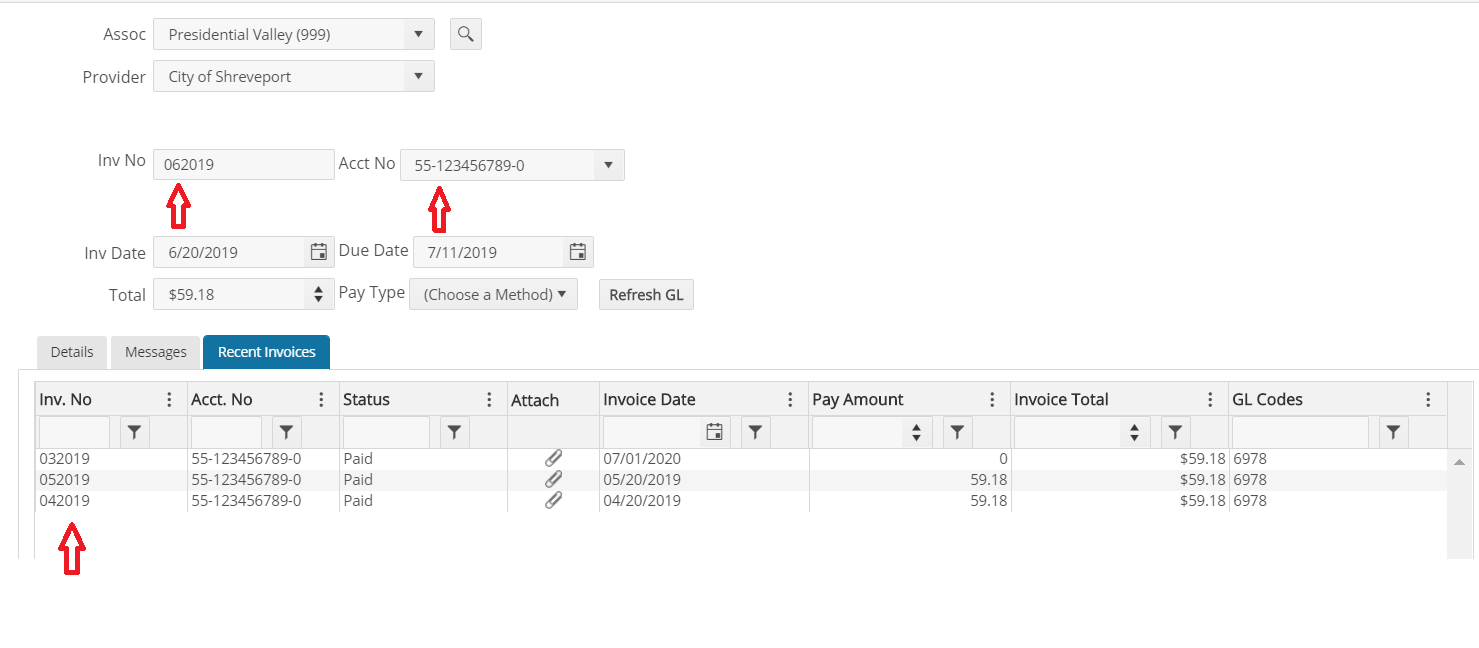
Task: Open the Due Date calendar picker
Action: (x=578, y=252)
